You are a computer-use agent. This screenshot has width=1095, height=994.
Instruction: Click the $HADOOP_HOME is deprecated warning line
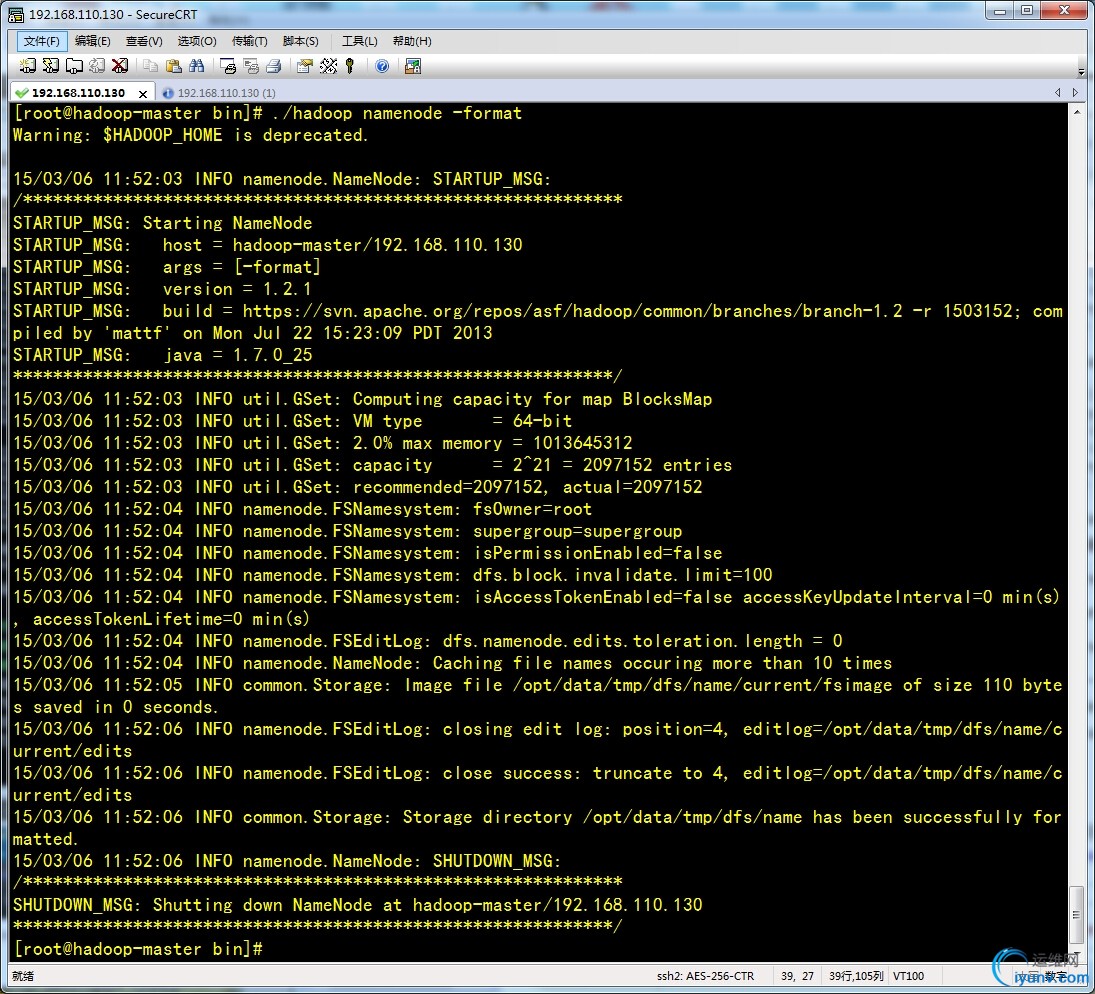190,136
